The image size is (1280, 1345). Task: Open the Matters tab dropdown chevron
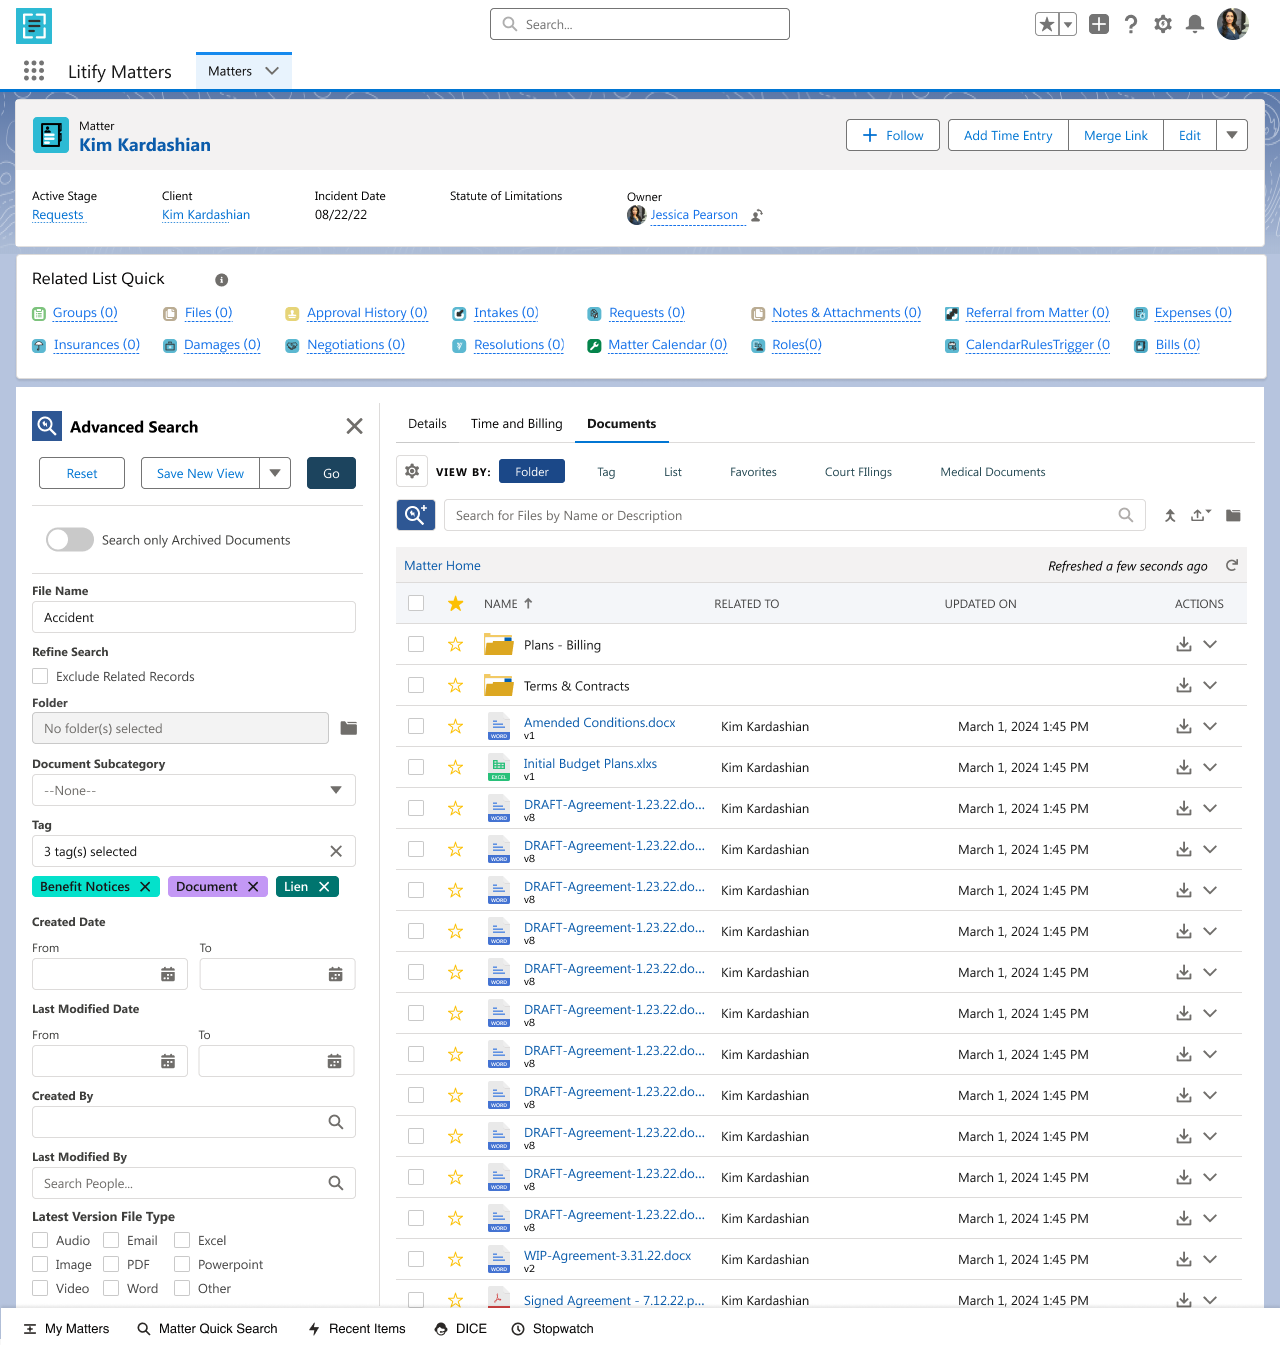pyautogui.click(x=272, y=71)
